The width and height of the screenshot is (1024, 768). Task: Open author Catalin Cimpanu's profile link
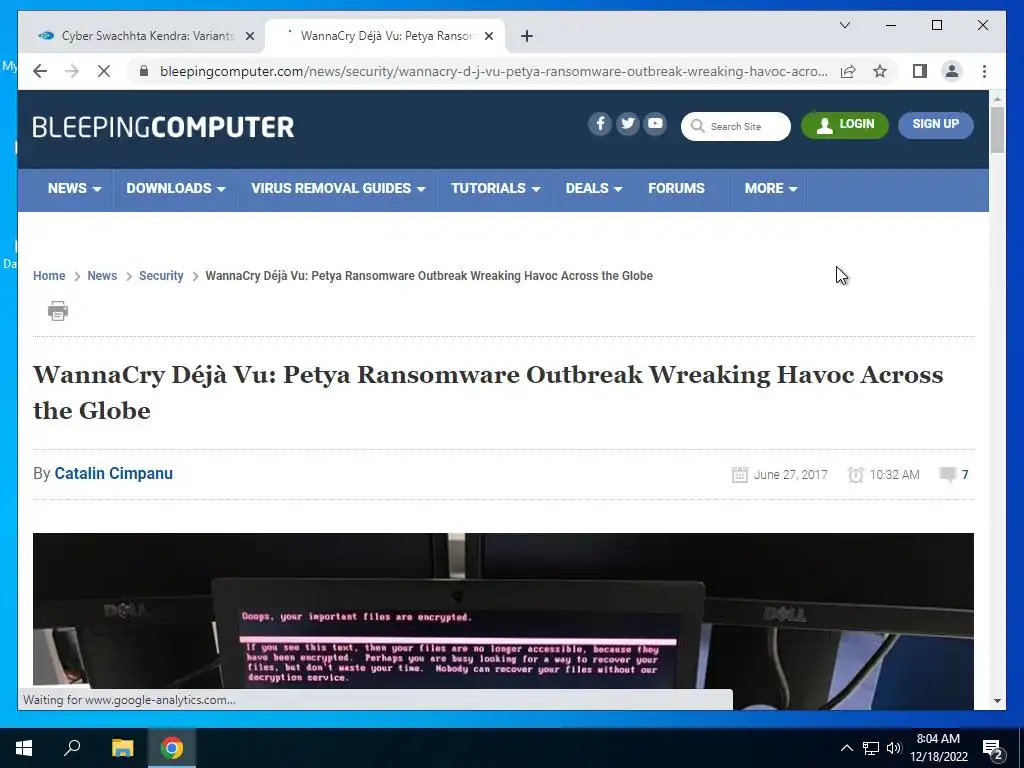[114, 473]
